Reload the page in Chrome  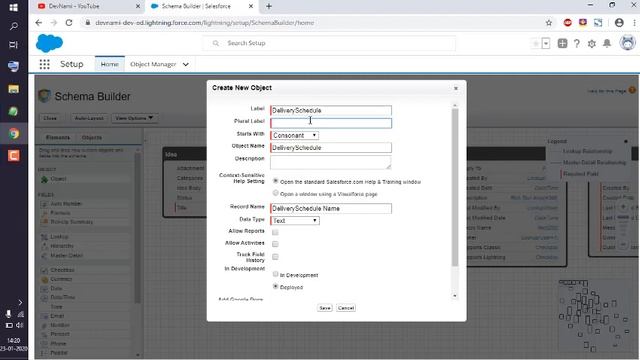pos(69,23)
